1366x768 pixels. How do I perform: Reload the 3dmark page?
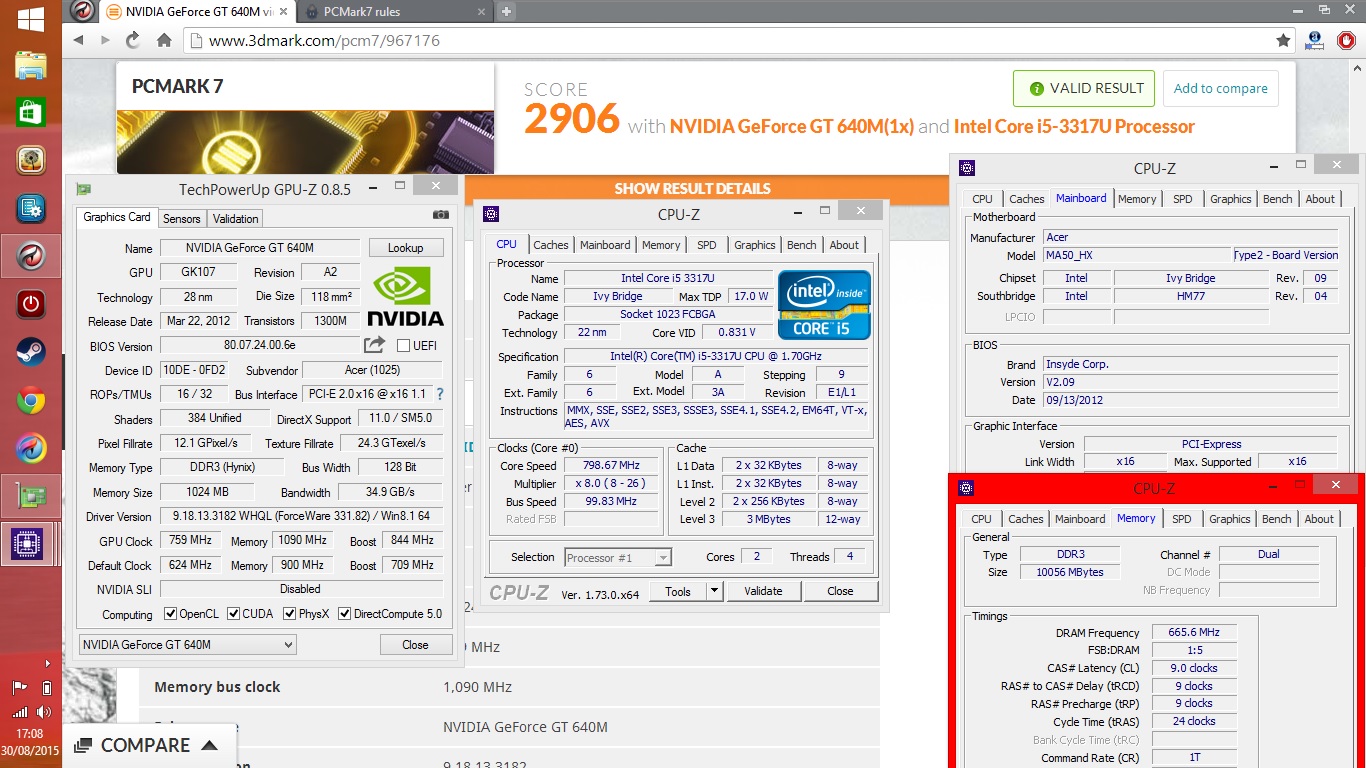pyautogui.click(x=133, y=40)
